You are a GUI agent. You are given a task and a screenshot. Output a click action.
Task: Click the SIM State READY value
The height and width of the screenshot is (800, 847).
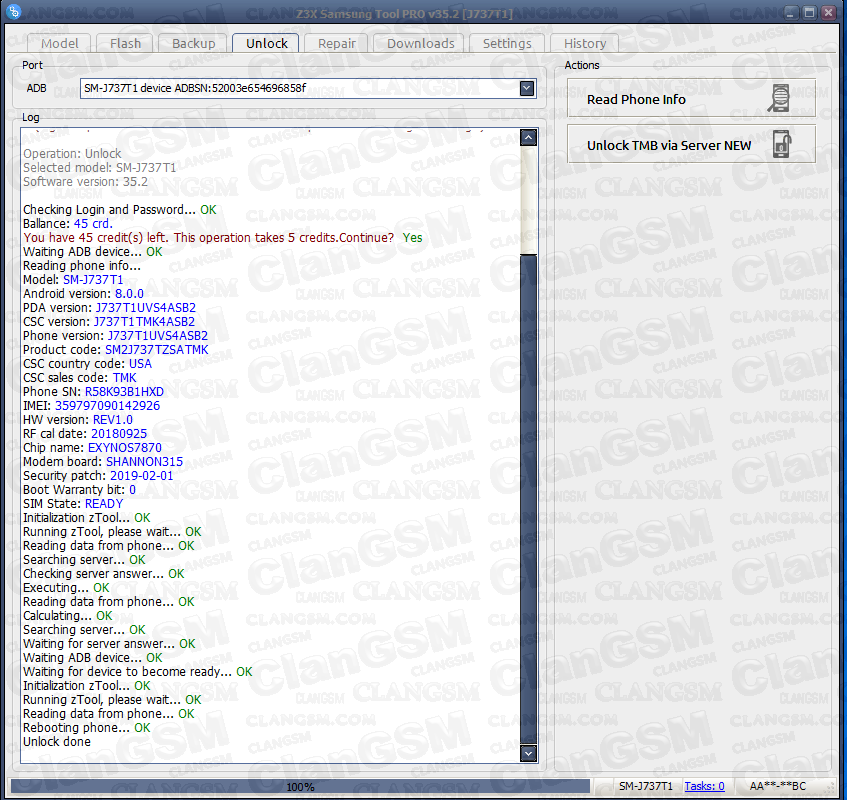click(x=104, y=504)
